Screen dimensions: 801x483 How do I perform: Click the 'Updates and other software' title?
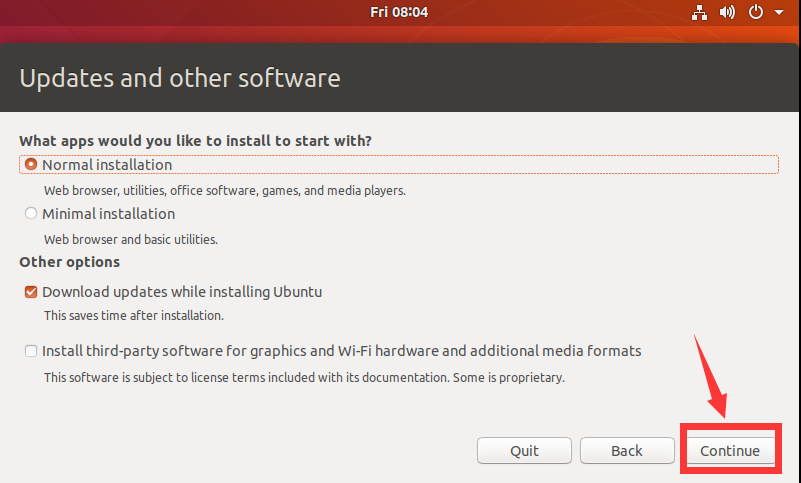pyautogui.click(x=180, y=78)
